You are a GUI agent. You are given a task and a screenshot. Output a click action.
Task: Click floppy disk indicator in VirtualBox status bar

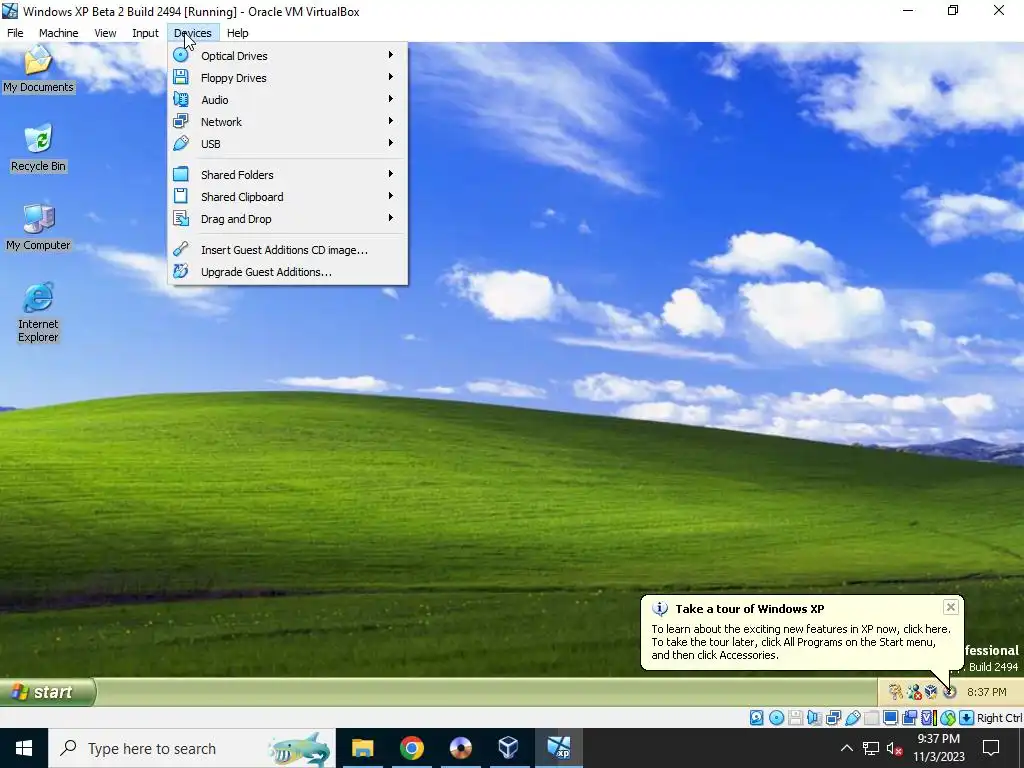795,718
